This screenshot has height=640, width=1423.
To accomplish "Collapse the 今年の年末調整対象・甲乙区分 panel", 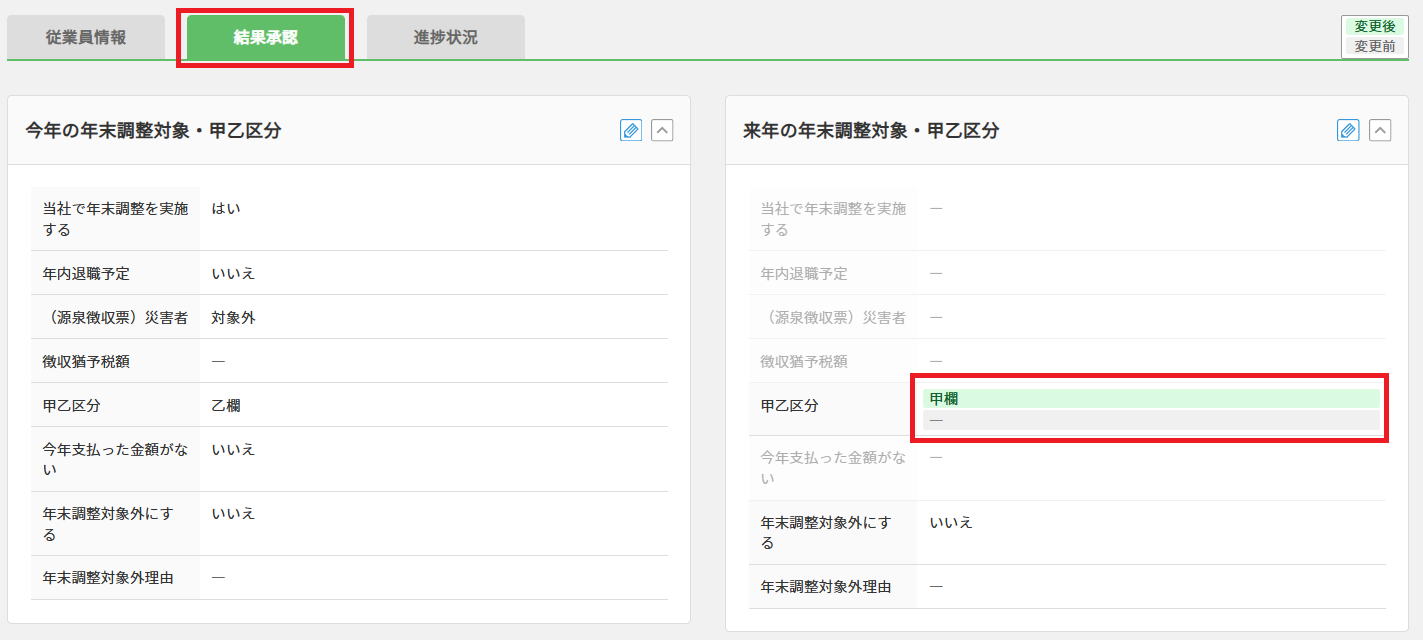I will (x=662, y=130).
